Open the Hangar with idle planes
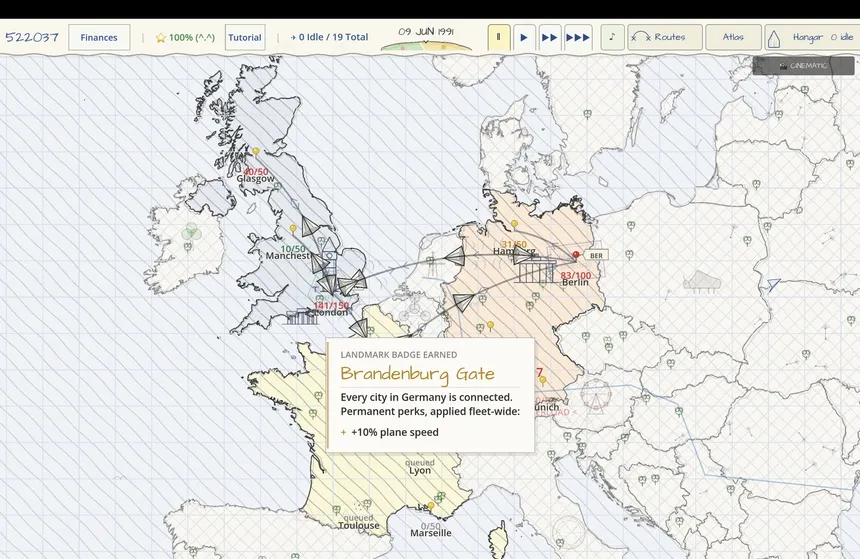This screenshot has width=860, height=559. (x=812, y=37)
